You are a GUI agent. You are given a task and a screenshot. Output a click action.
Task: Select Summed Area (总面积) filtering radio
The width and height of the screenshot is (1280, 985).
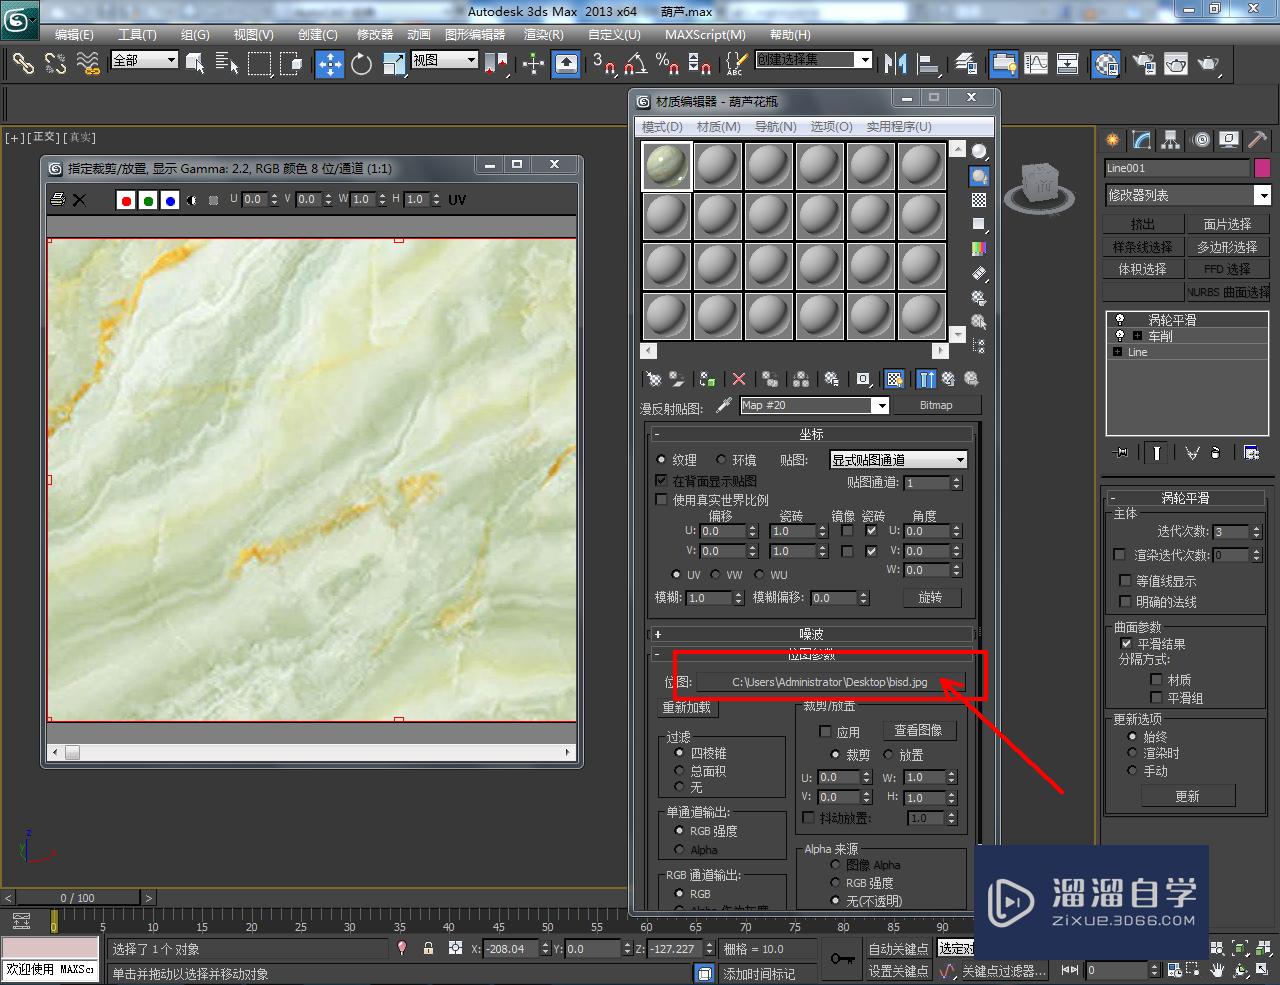(680, 771)
